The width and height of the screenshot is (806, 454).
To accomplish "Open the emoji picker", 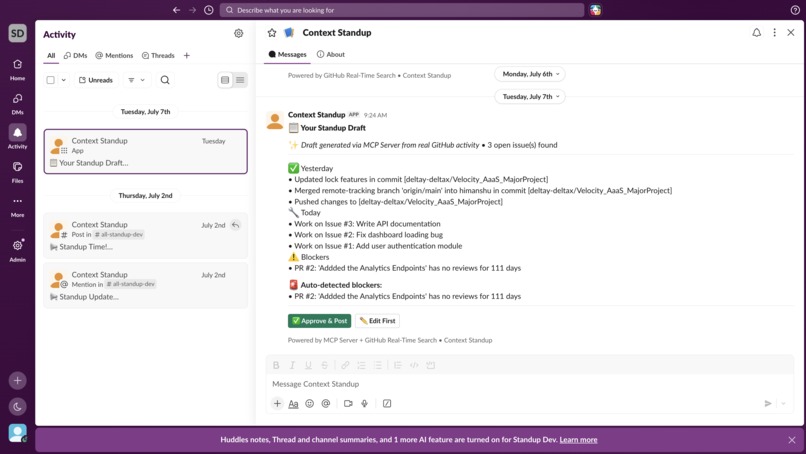I will coord(309,404).
